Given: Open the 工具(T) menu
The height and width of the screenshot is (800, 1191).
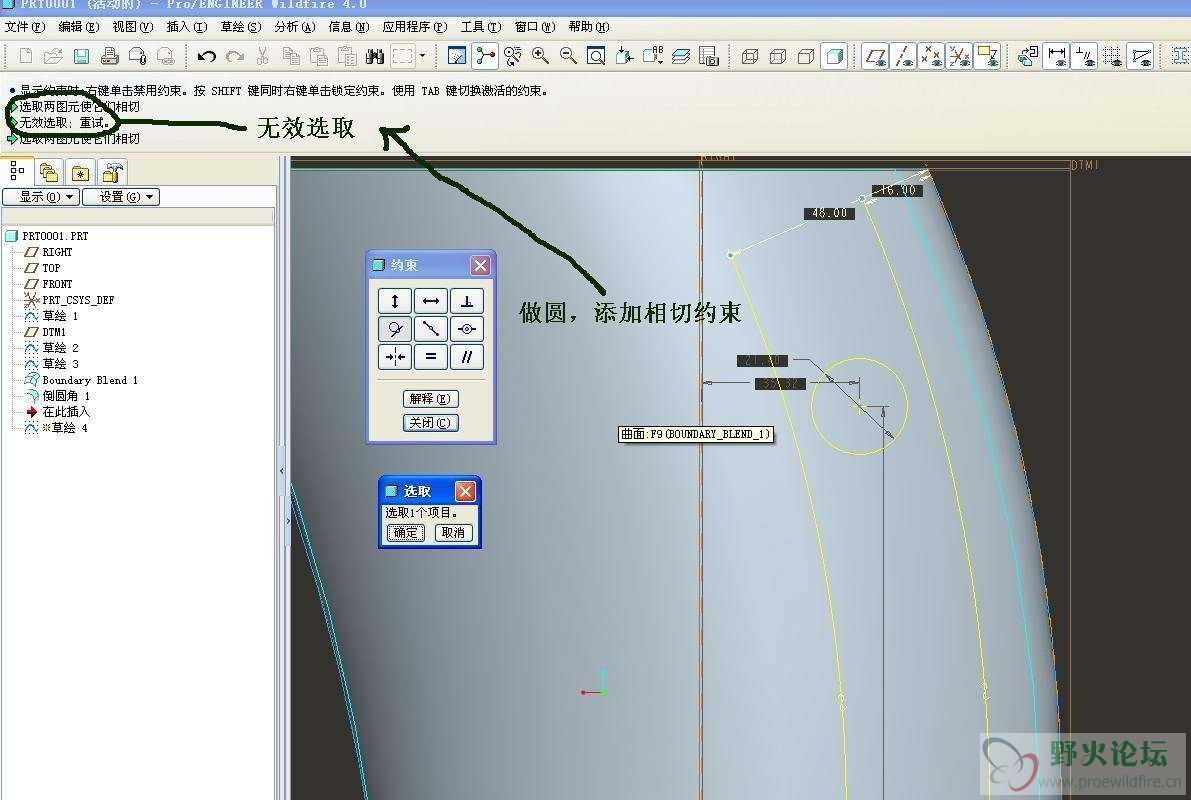Looking at the screenshot, I should (481, 27).
